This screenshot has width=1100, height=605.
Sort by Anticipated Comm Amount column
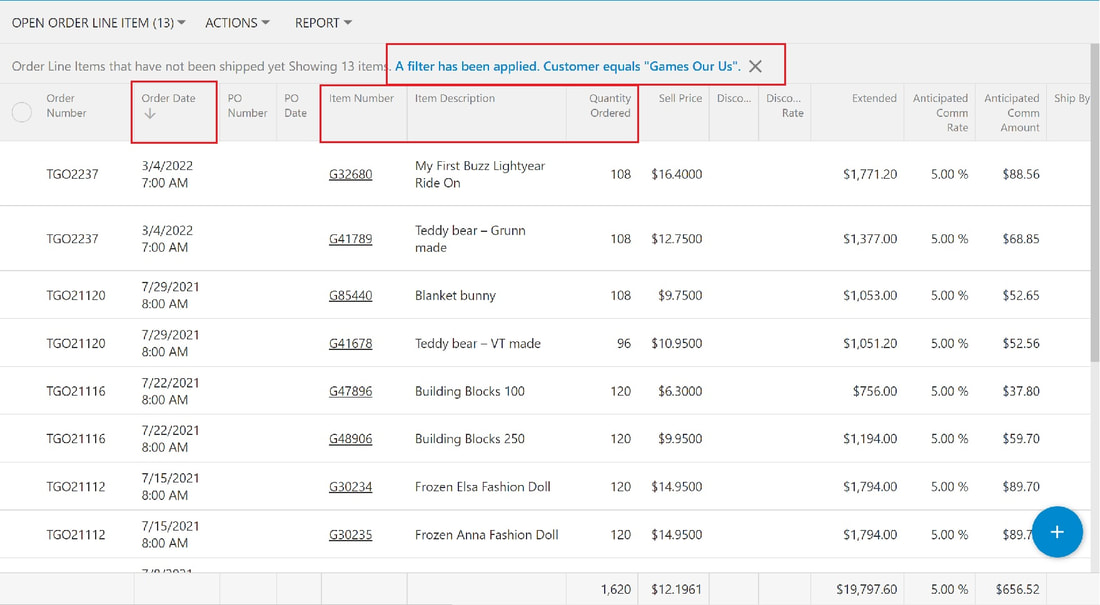click(1012, 112)
